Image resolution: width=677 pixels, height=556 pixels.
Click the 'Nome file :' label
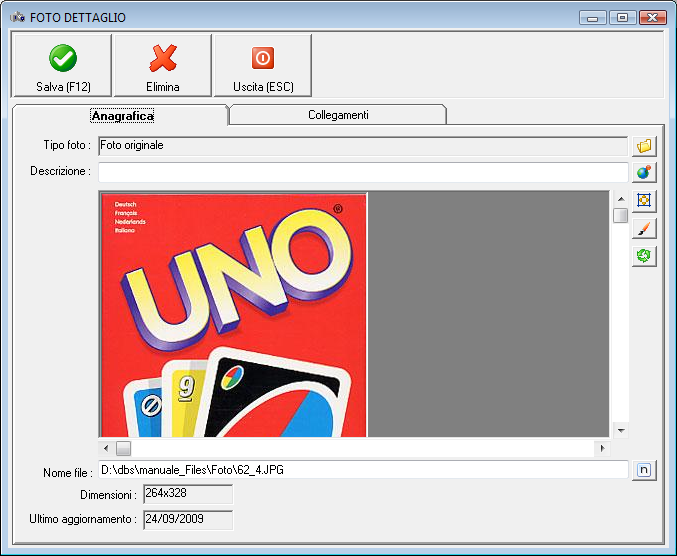68,473
